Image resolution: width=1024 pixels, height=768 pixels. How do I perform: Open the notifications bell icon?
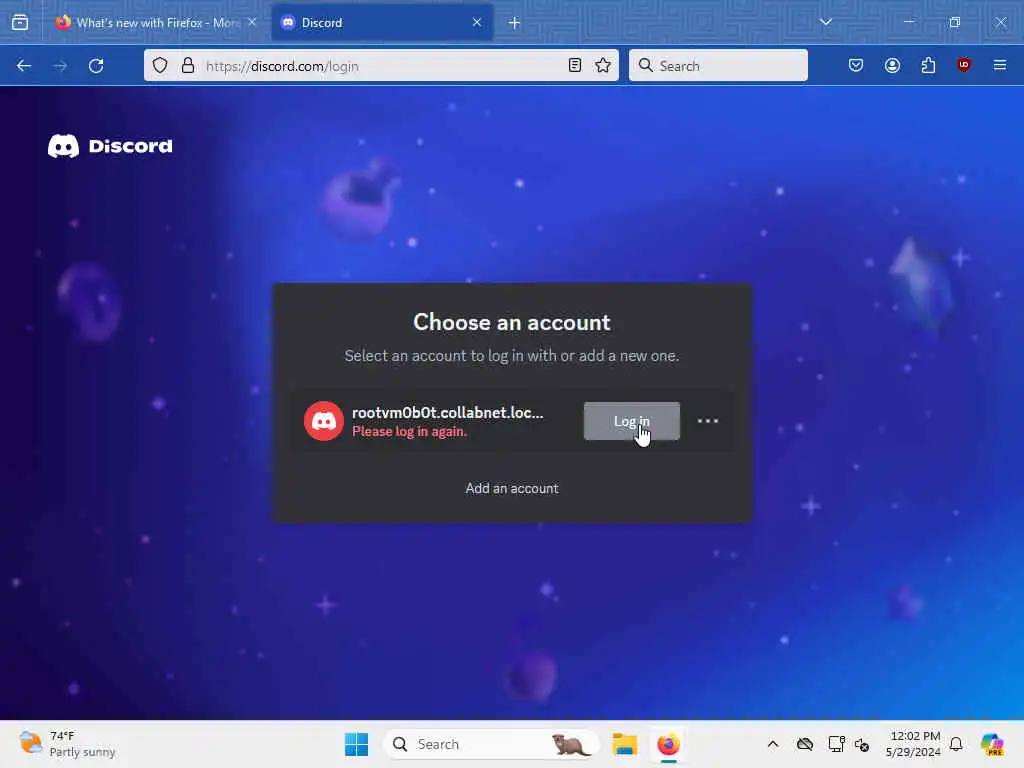pyautogui.click(x=956, y=744)
